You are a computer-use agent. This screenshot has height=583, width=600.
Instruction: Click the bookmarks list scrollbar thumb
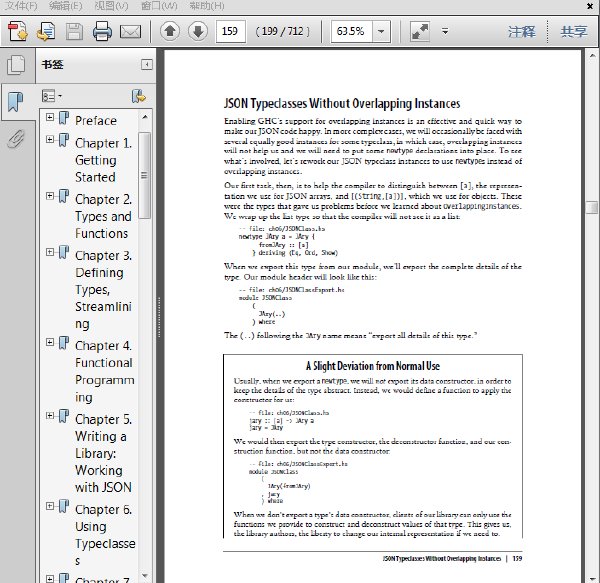[144, 176]
